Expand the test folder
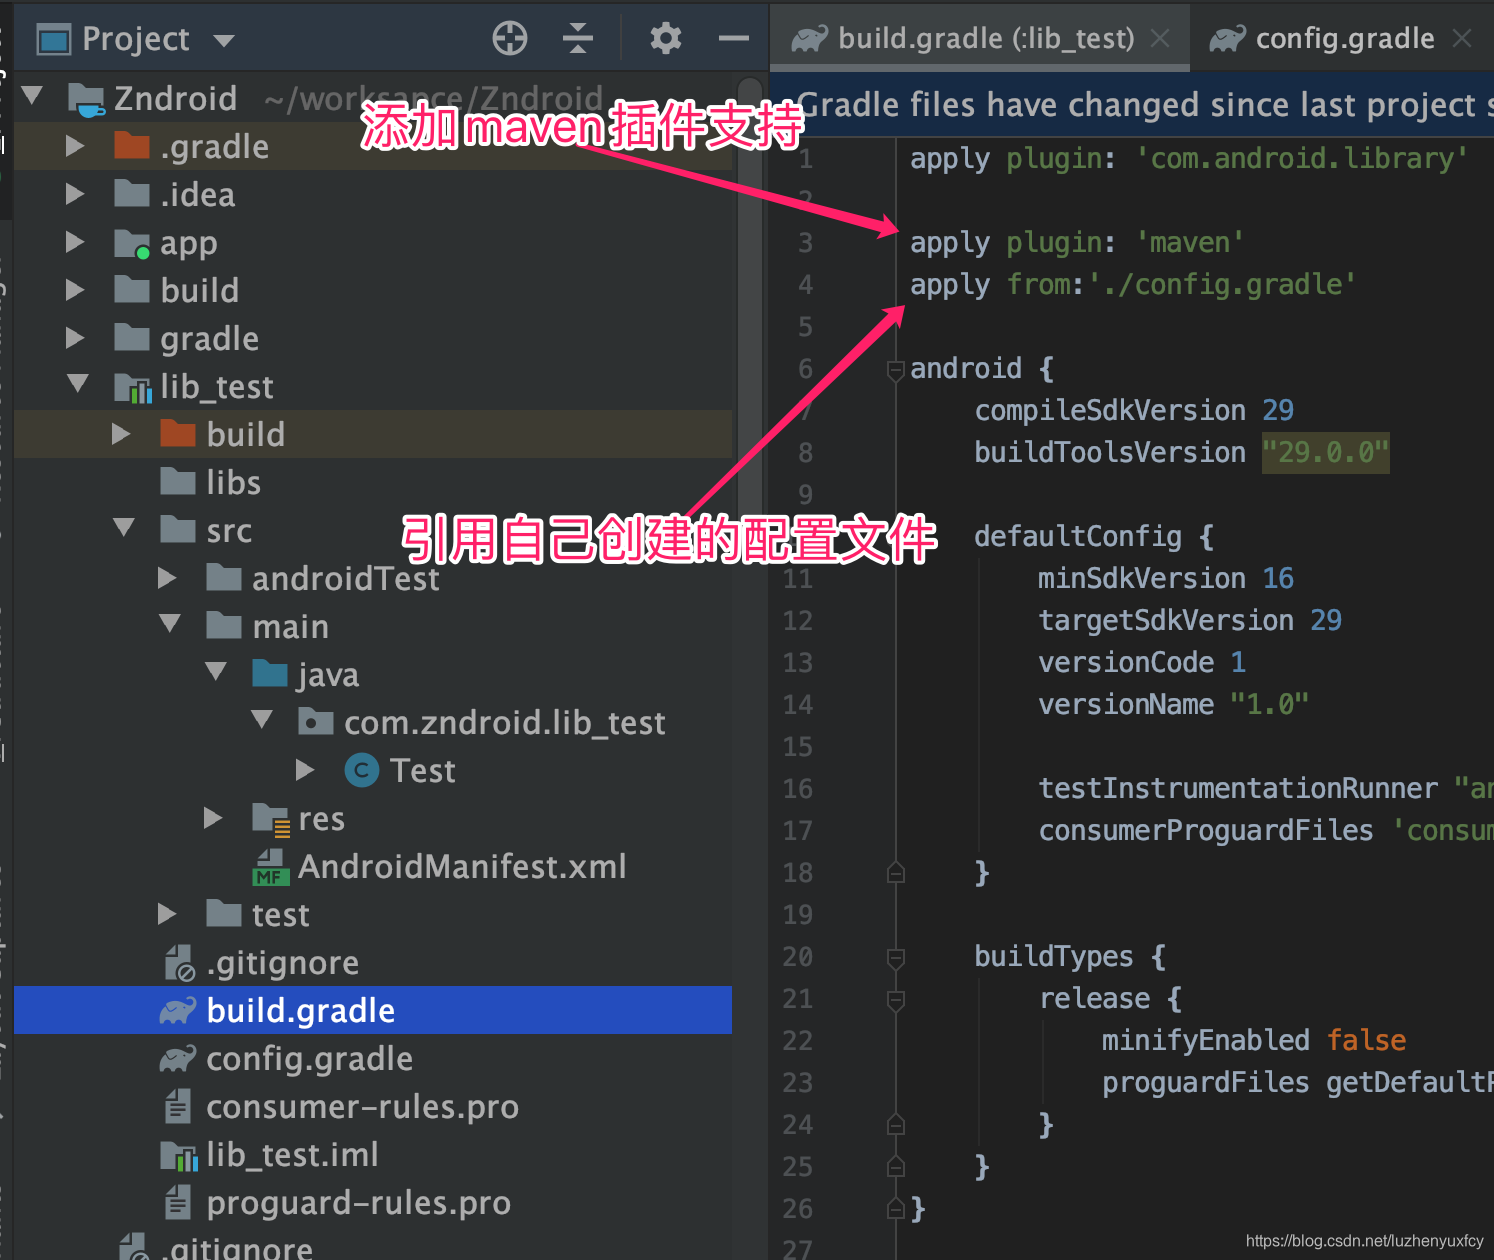 point(167,914)
